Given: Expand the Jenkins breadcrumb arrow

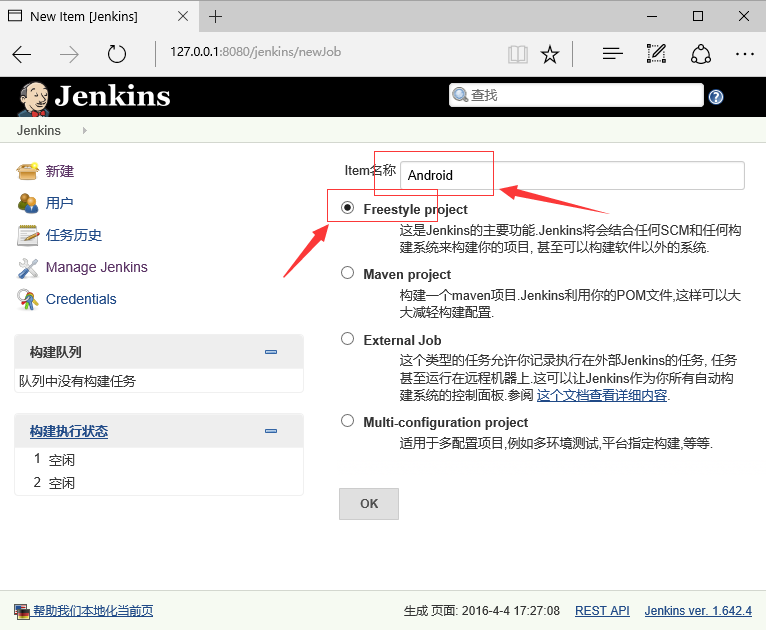Looking at the screenshot, I should [85, 130].
